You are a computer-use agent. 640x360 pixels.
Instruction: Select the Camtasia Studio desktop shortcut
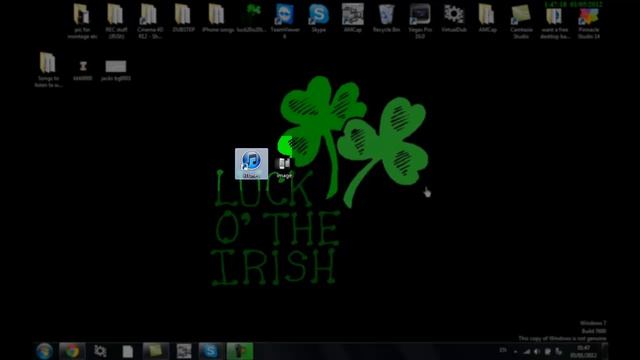click(x=521, y=21)
